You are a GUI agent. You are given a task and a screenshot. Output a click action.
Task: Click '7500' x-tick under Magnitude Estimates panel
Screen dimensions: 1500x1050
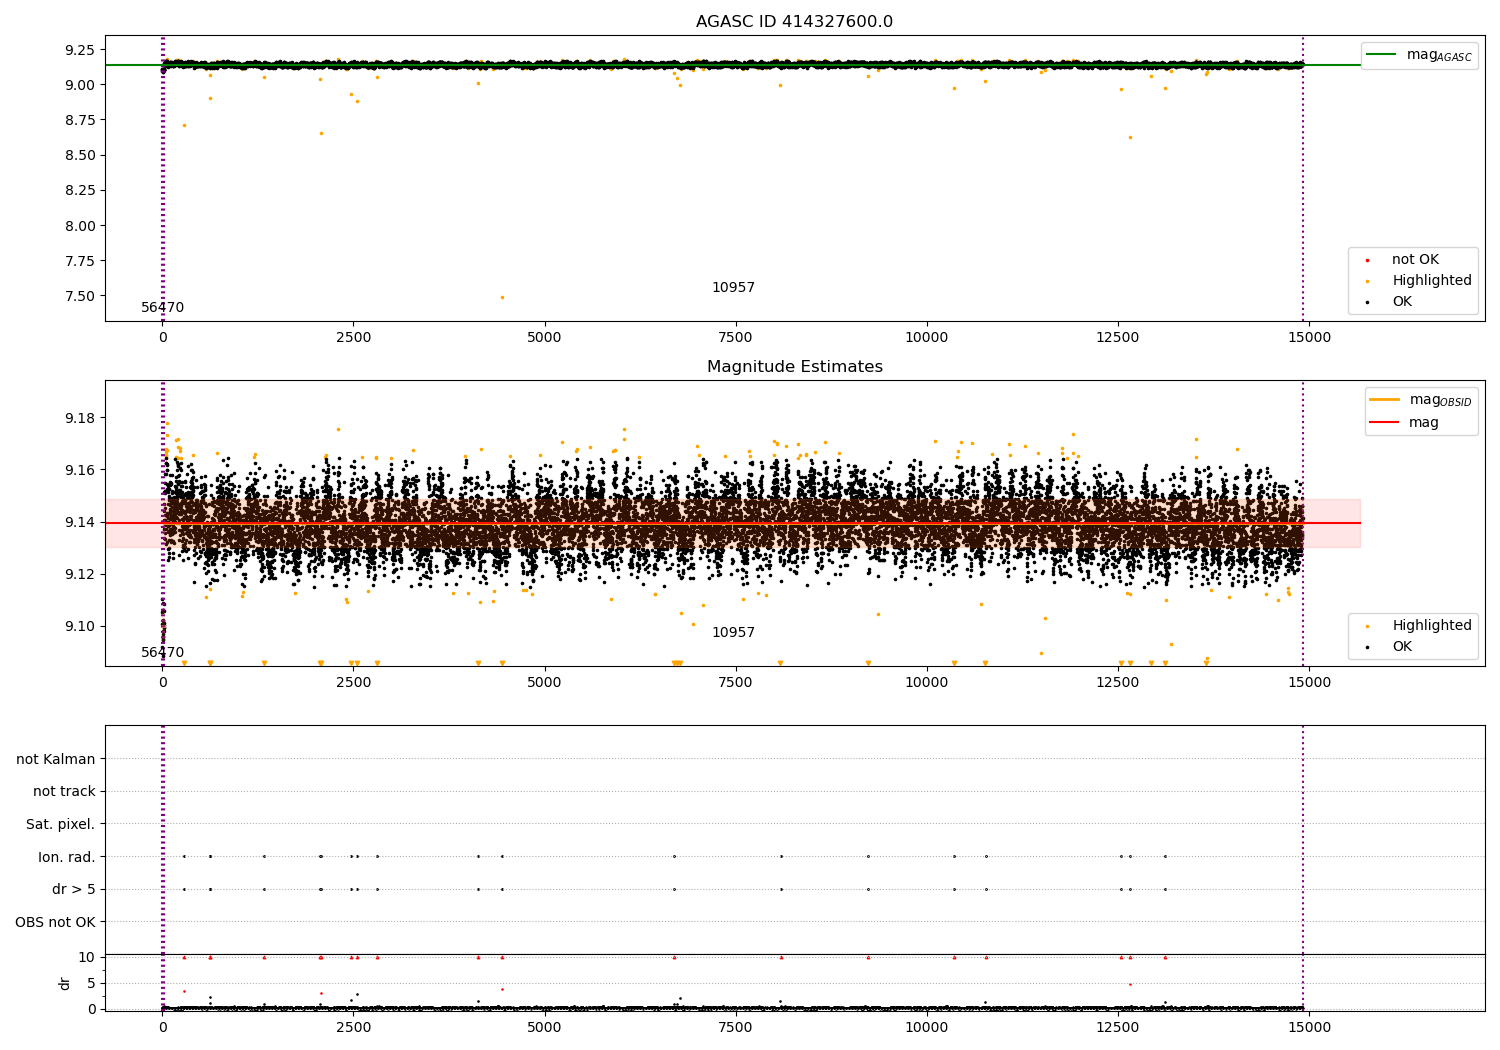point(736,683)
